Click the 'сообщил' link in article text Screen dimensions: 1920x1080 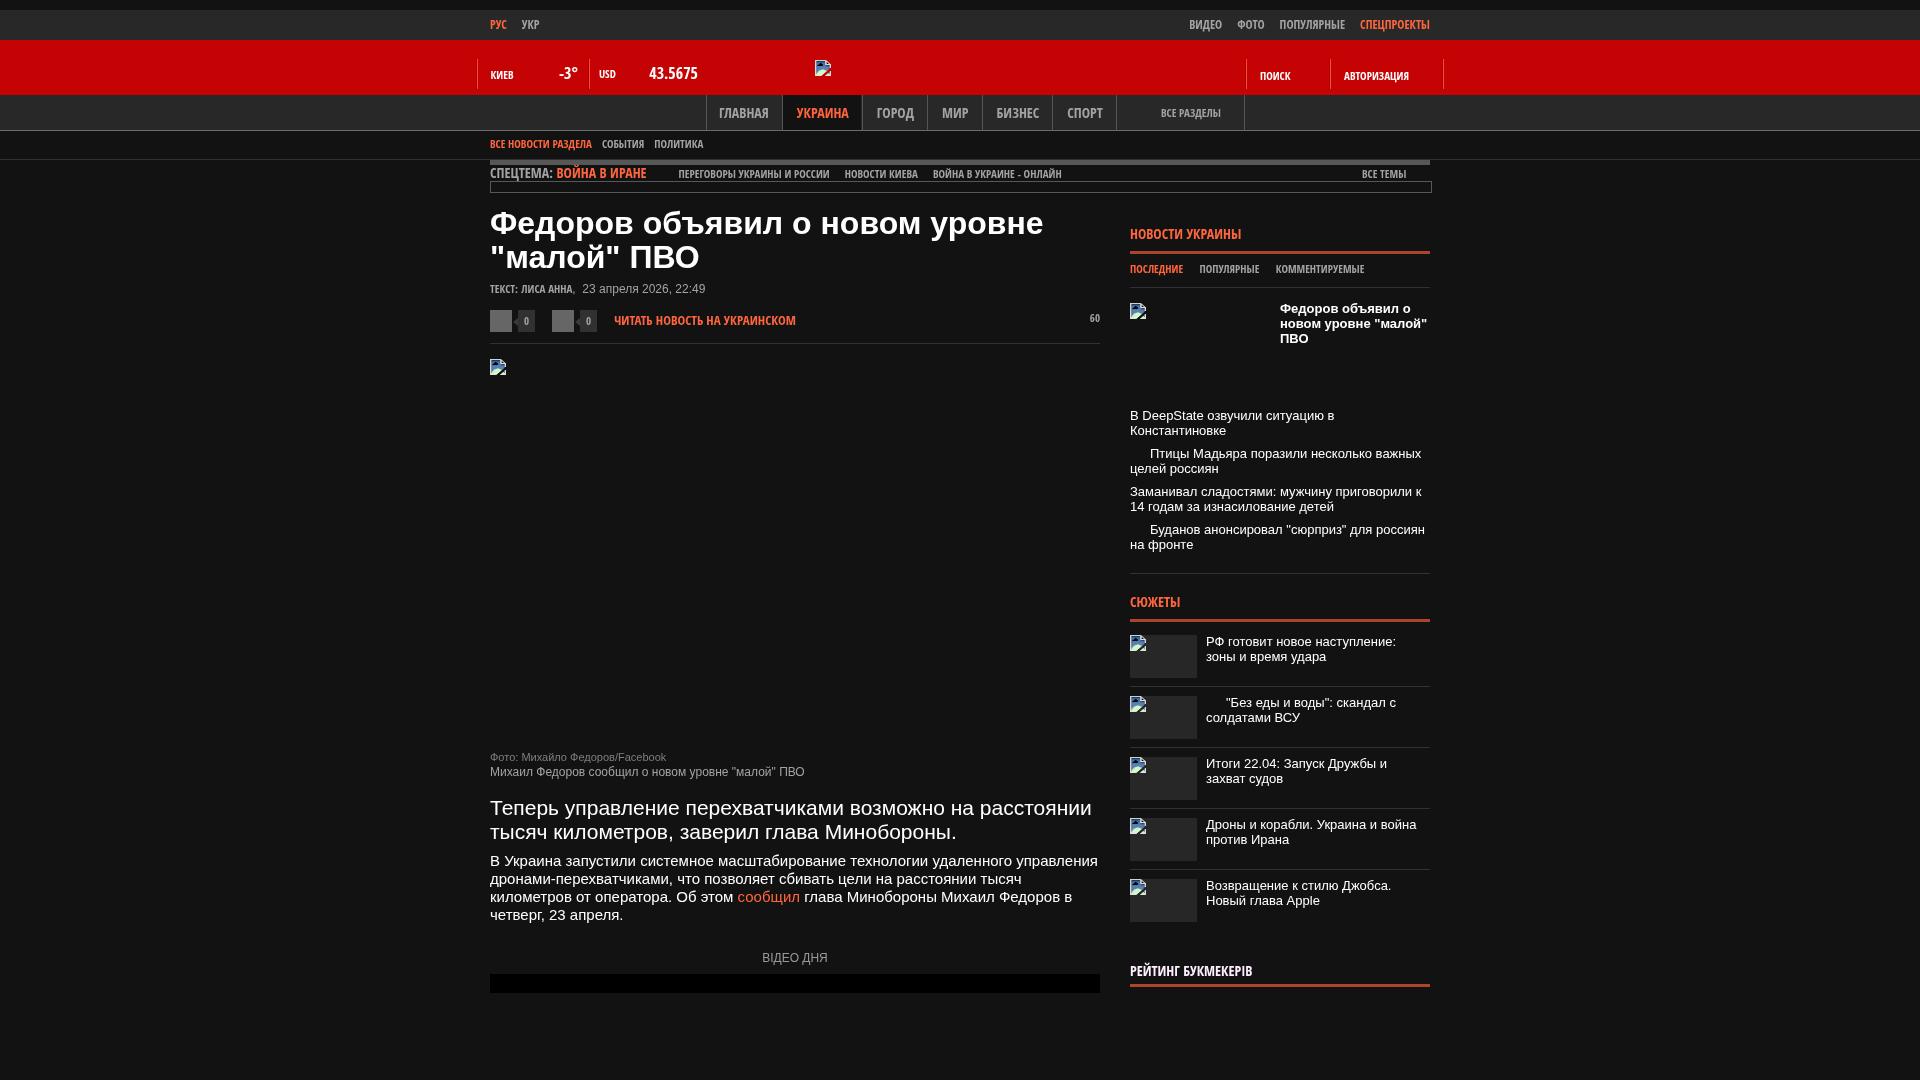tap(768, 897)
